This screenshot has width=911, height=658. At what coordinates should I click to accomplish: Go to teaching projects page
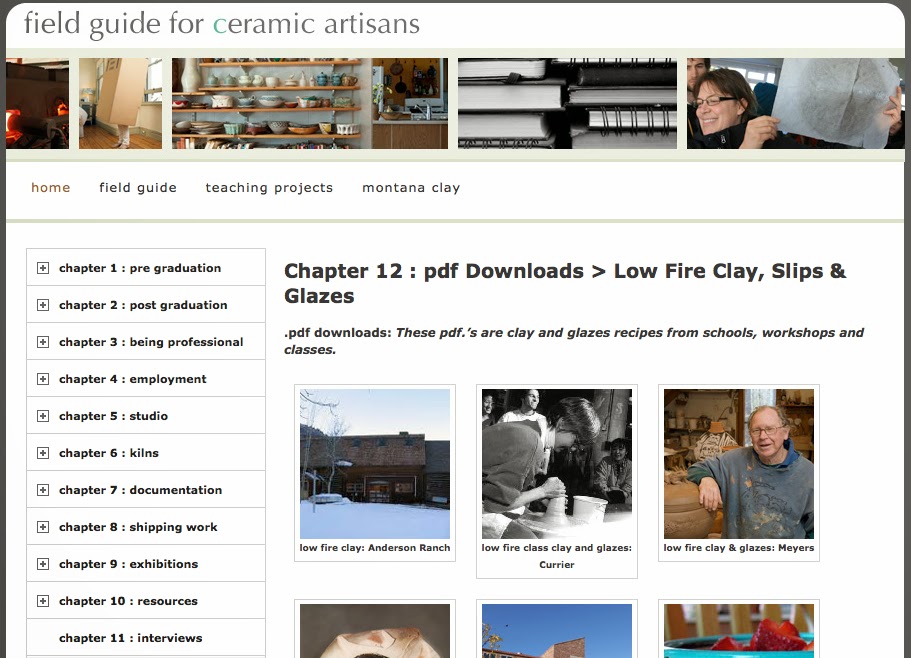click(x=269, y=188)
